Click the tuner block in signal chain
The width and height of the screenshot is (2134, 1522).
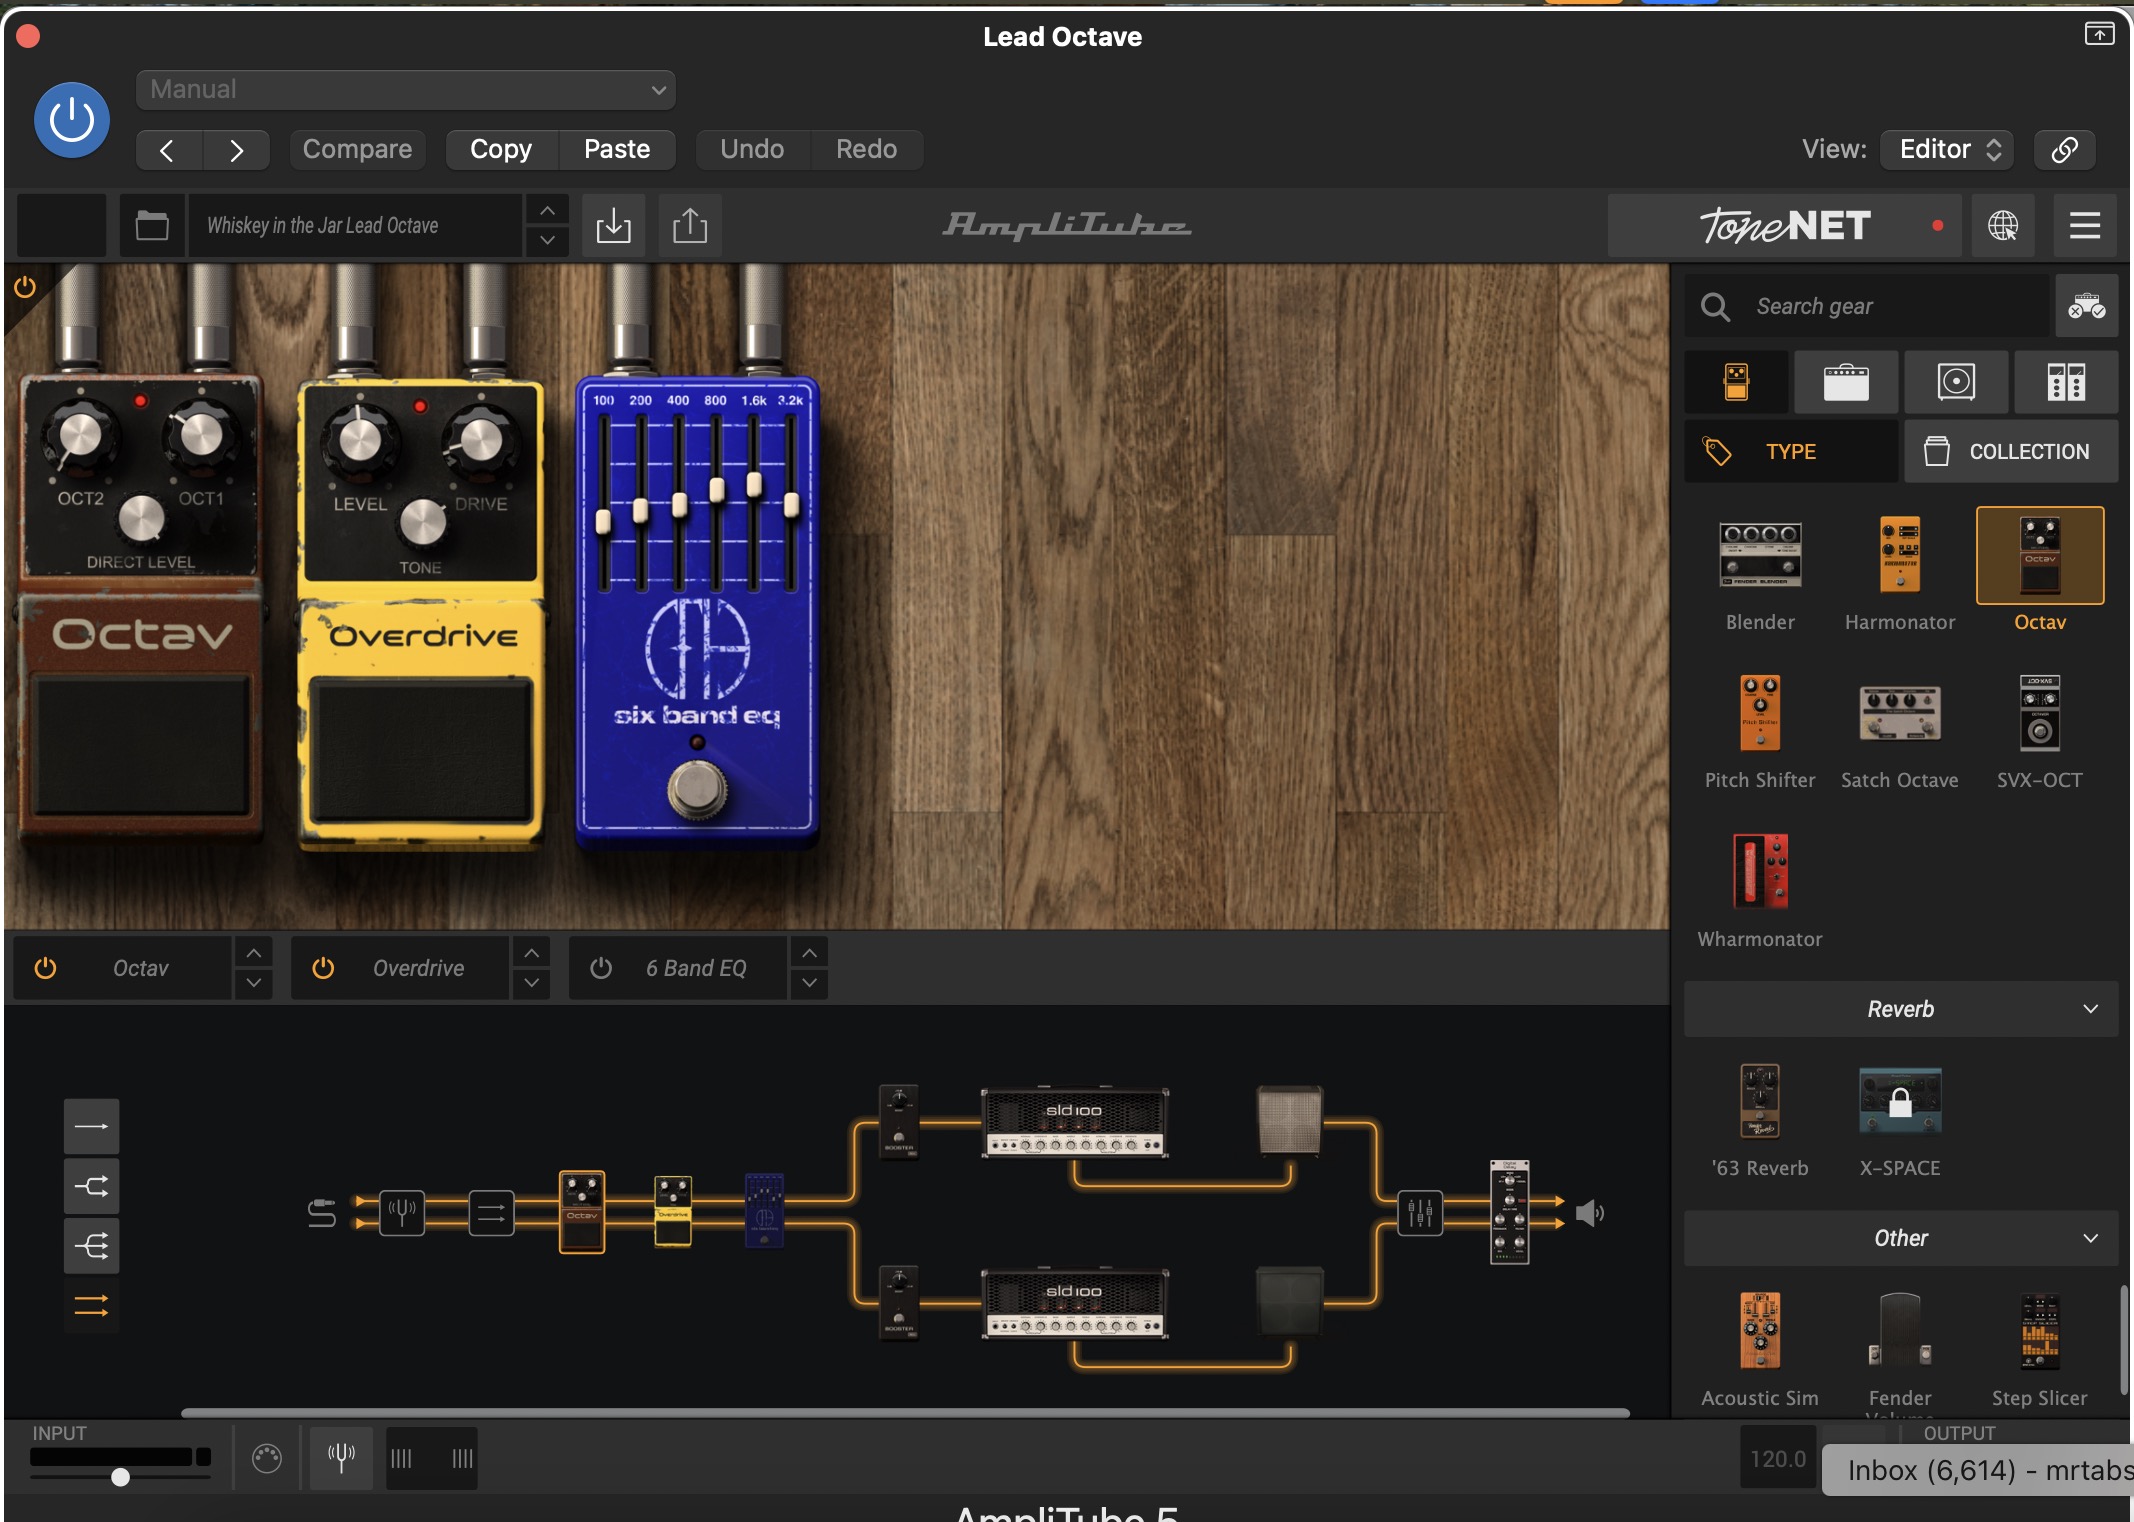pyautogui.click(x=402, y=1213)
